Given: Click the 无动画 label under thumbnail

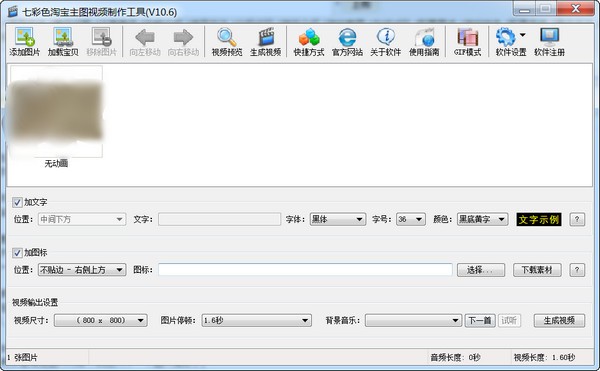Looking at the screenshot, I should (x=56, y=163).
